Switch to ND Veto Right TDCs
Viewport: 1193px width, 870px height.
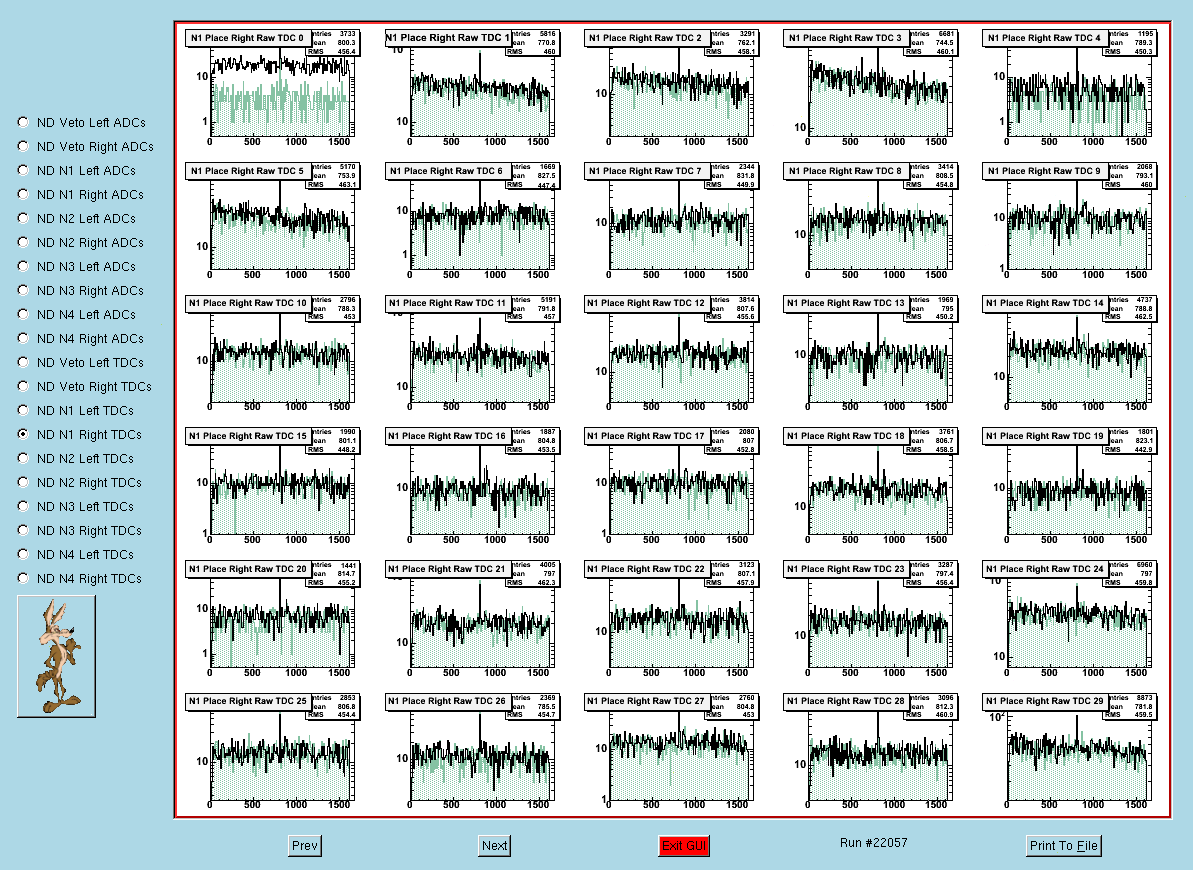coord(24,386)
